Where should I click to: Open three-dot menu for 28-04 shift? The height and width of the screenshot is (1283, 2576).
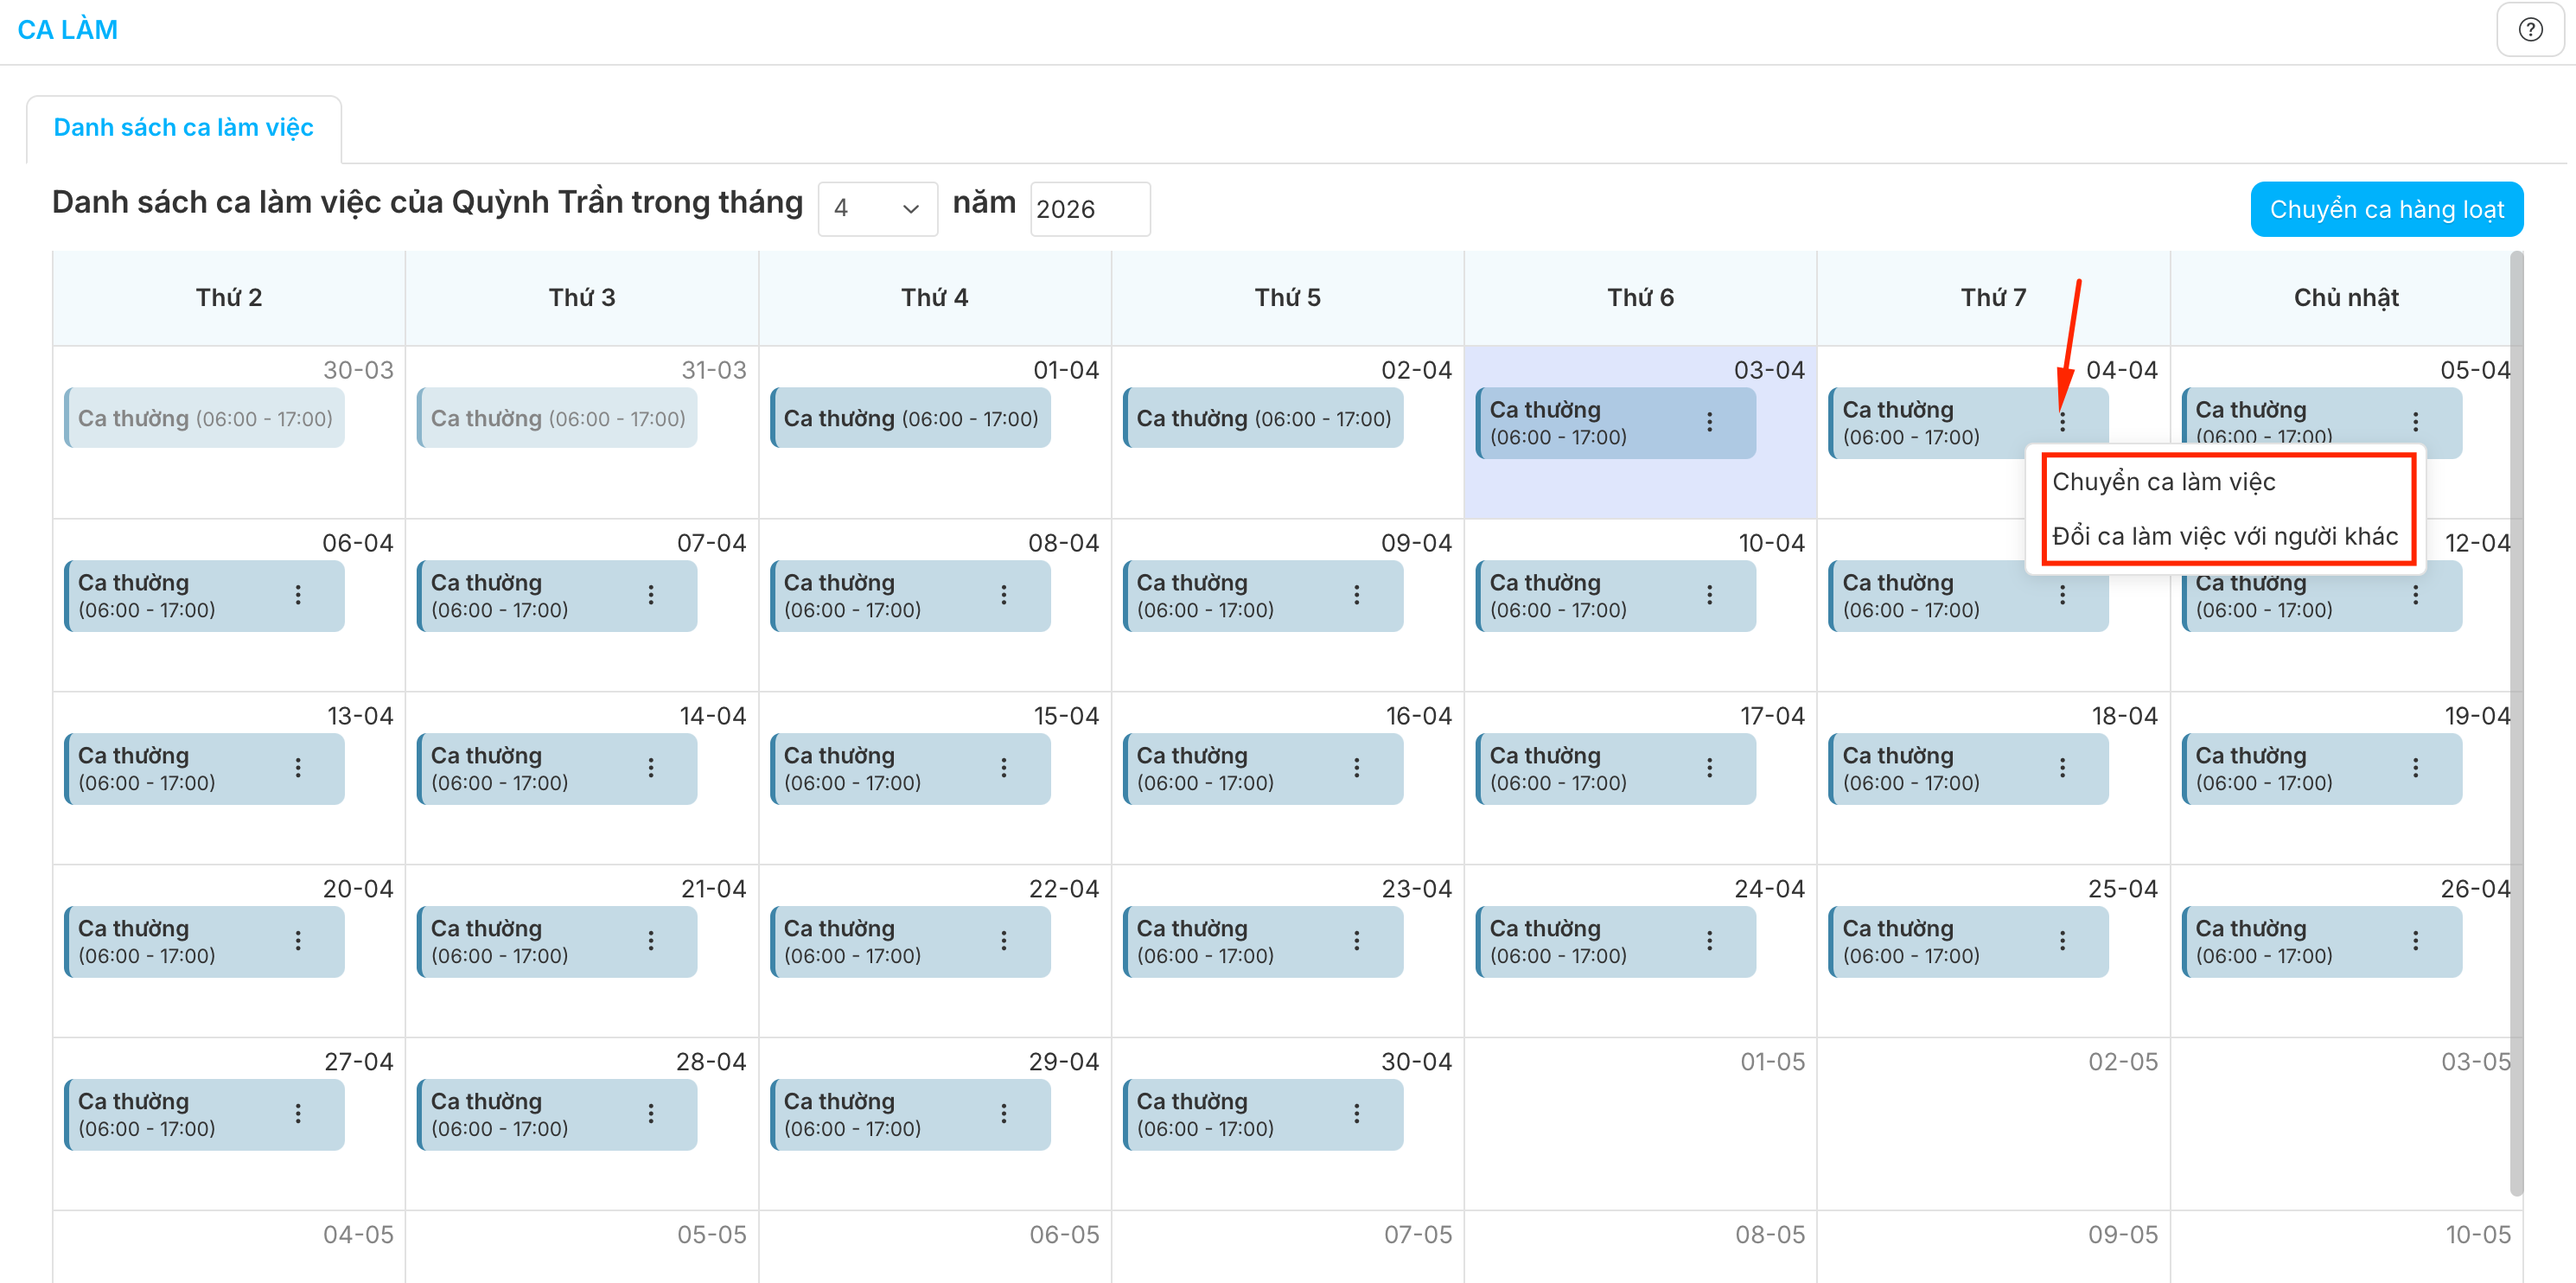coord(650,1114)
